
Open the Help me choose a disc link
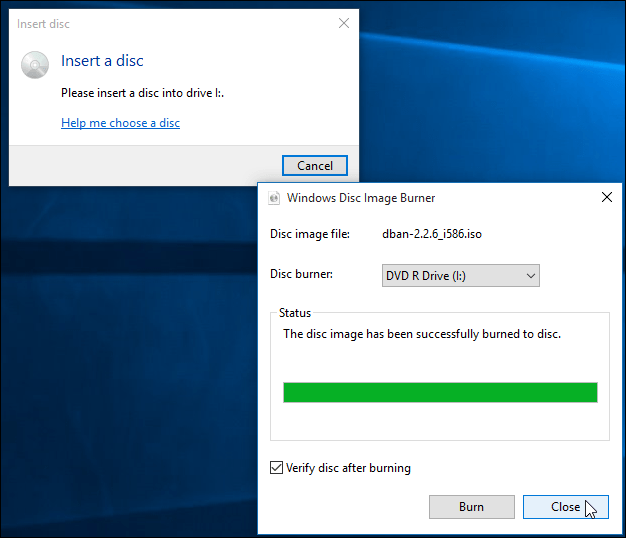121,123
